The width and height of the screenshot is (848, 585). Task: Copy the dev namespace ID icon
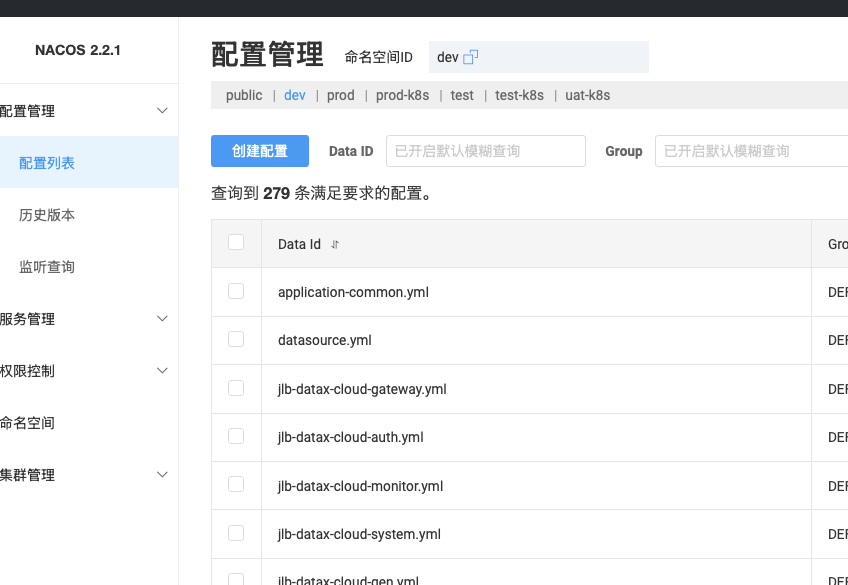point(471,57)
